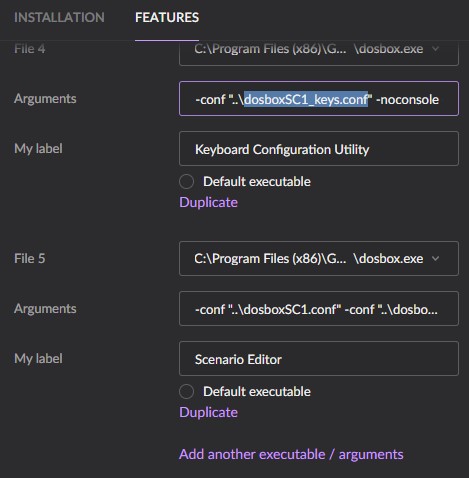Select the FEATURES tab
469x478 pixels.
pyautogui.click(x=167, y=17)
